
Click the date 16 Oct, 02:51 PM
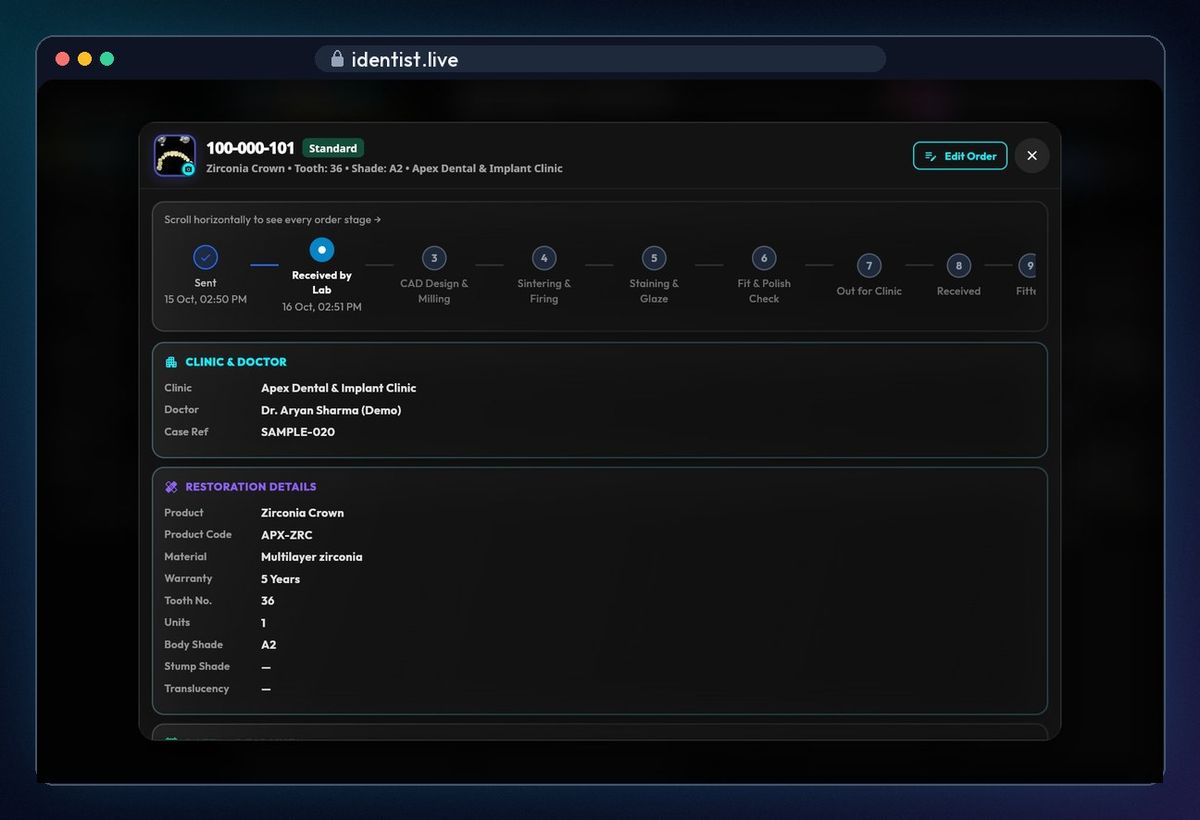[322, 307]
